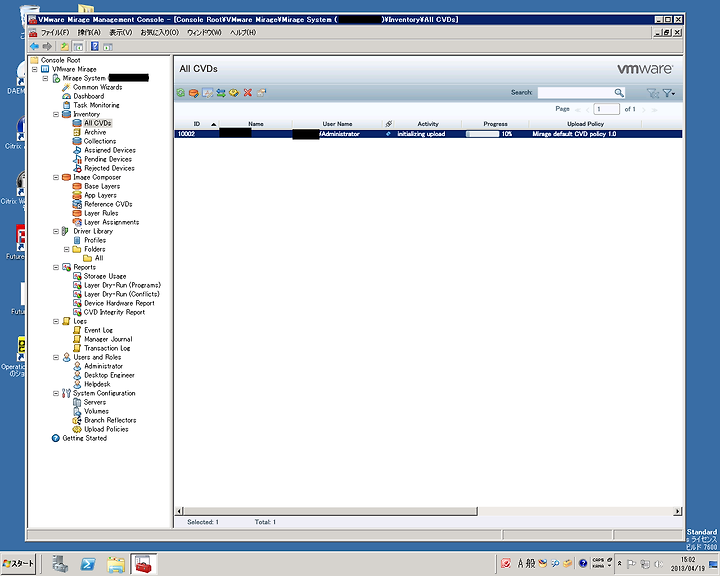
Task: Click the 10% progress bar for CVD 10002
Action: point(482,134)
